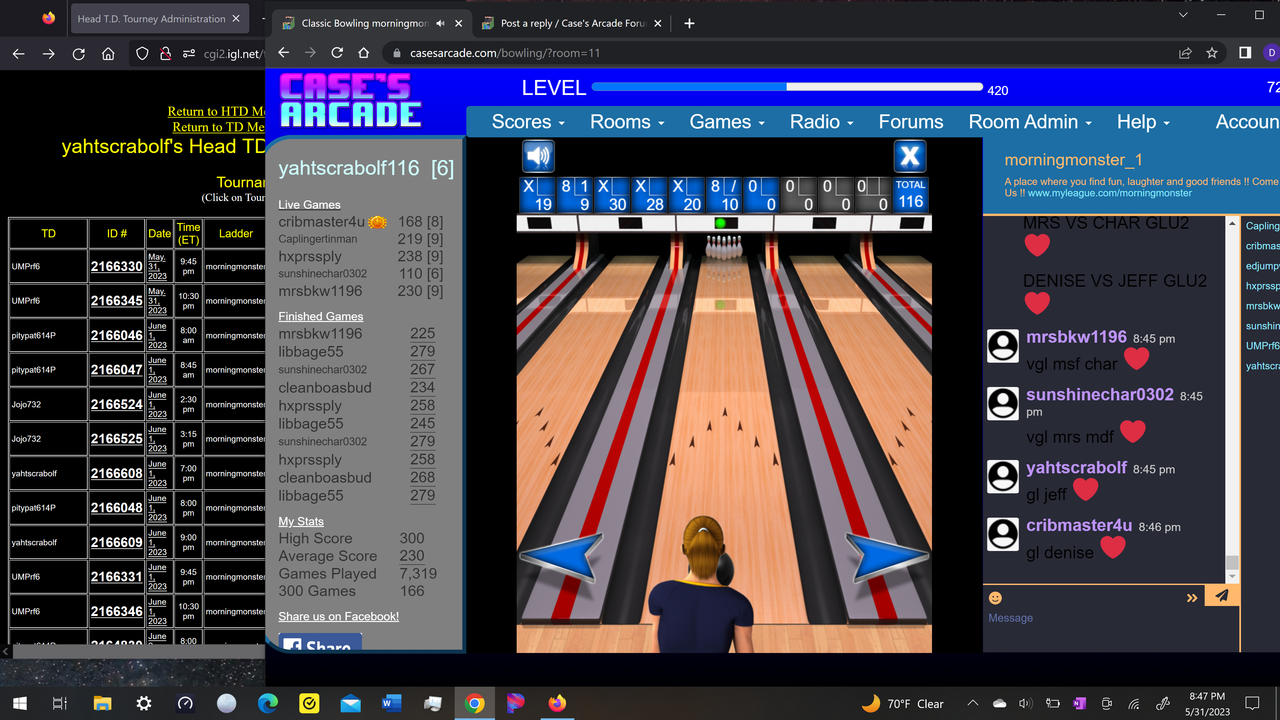Screen dimensions: 1280x720
Task: Share this page icon in Chrome address bar
Action: coord(1185,53)
